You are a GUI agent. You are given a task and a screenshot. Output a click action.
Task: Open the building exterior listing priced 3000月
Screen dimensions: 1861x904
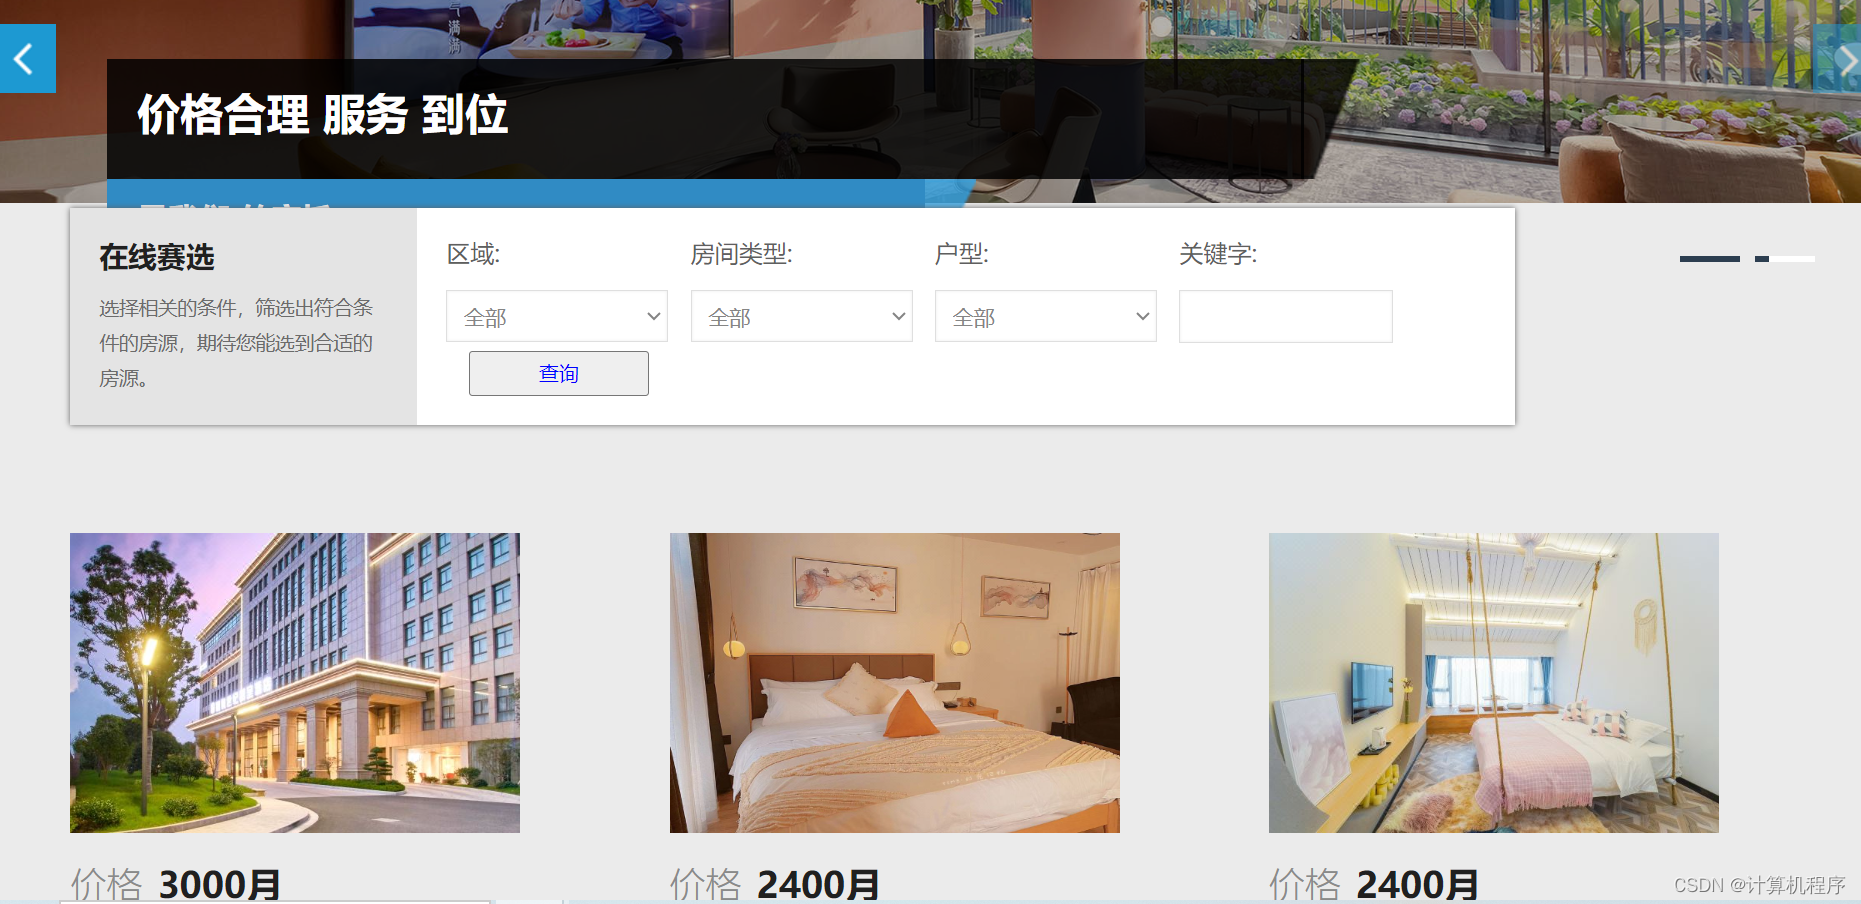pyautogui.click(x=294, y=682)
